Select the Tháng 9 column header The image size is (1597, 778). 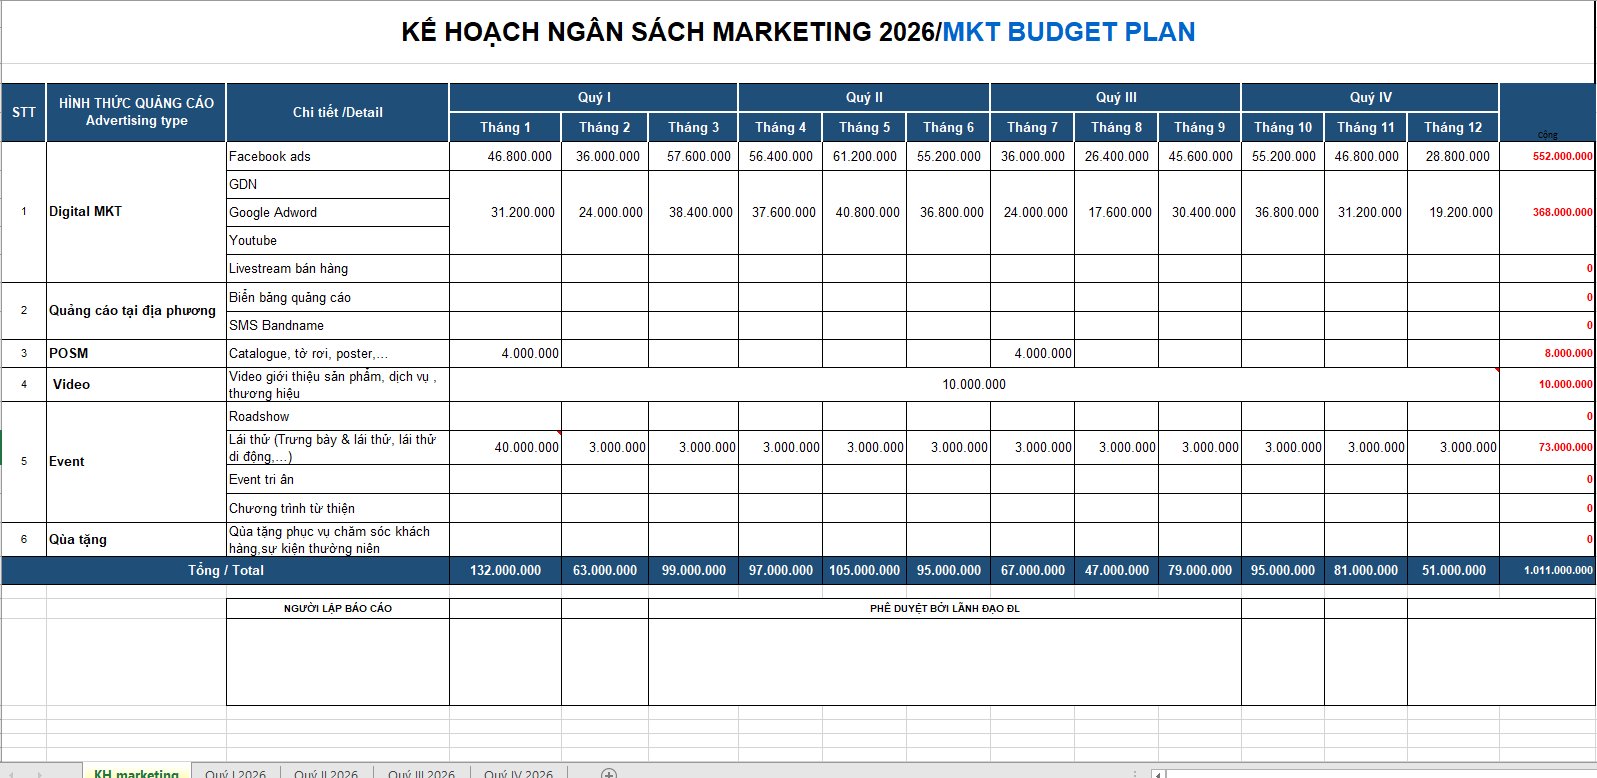coord(1199,127)
